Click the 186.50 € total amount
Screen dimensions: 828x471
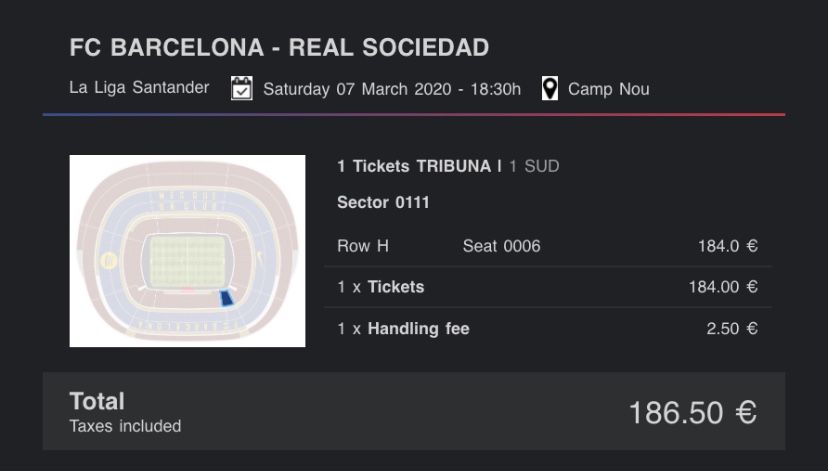(x=691, y=412)
